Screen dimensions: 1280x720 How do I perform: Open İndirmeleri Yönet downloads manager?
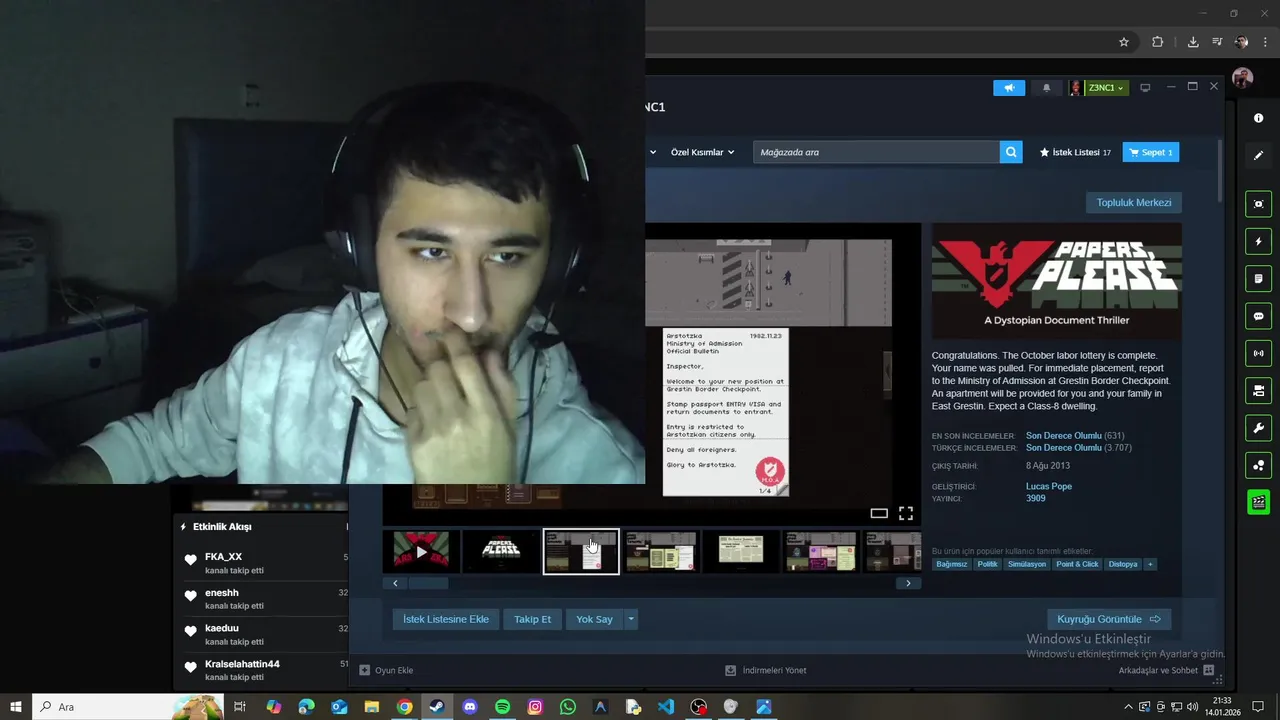coord(766,670)
